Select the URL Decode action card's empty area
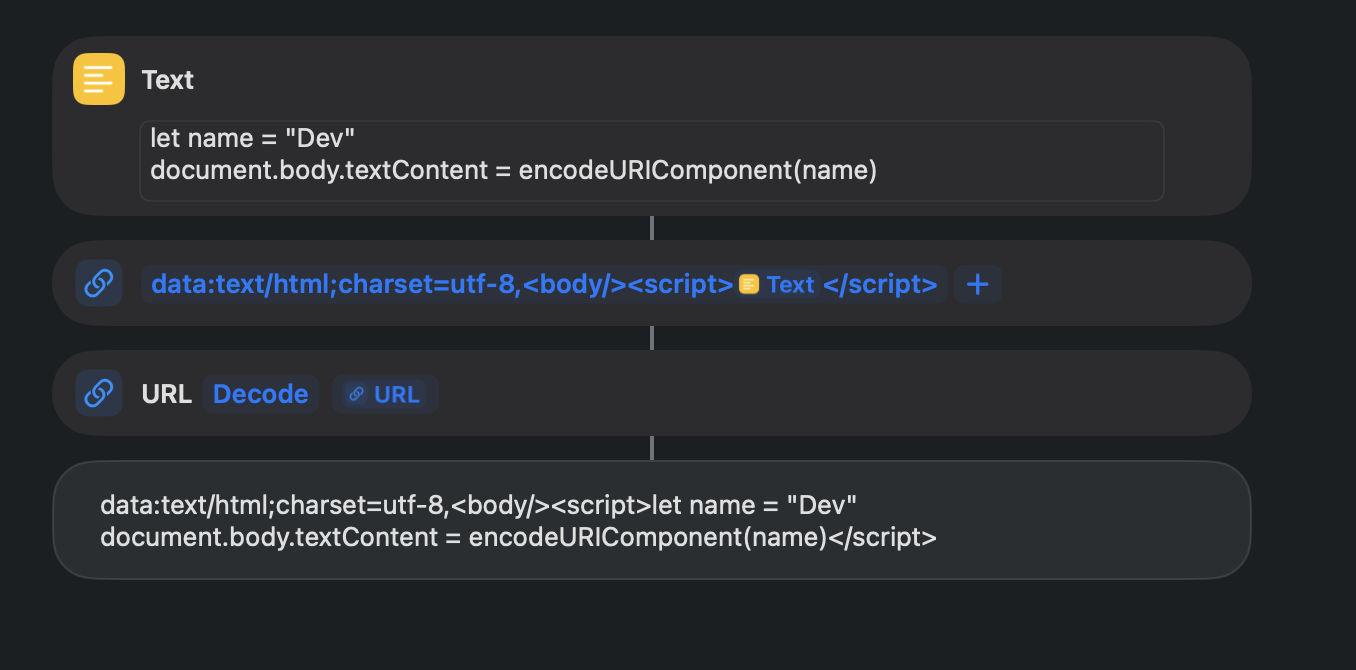This screenshot has height=670, width=1356. tap(840, 394)
